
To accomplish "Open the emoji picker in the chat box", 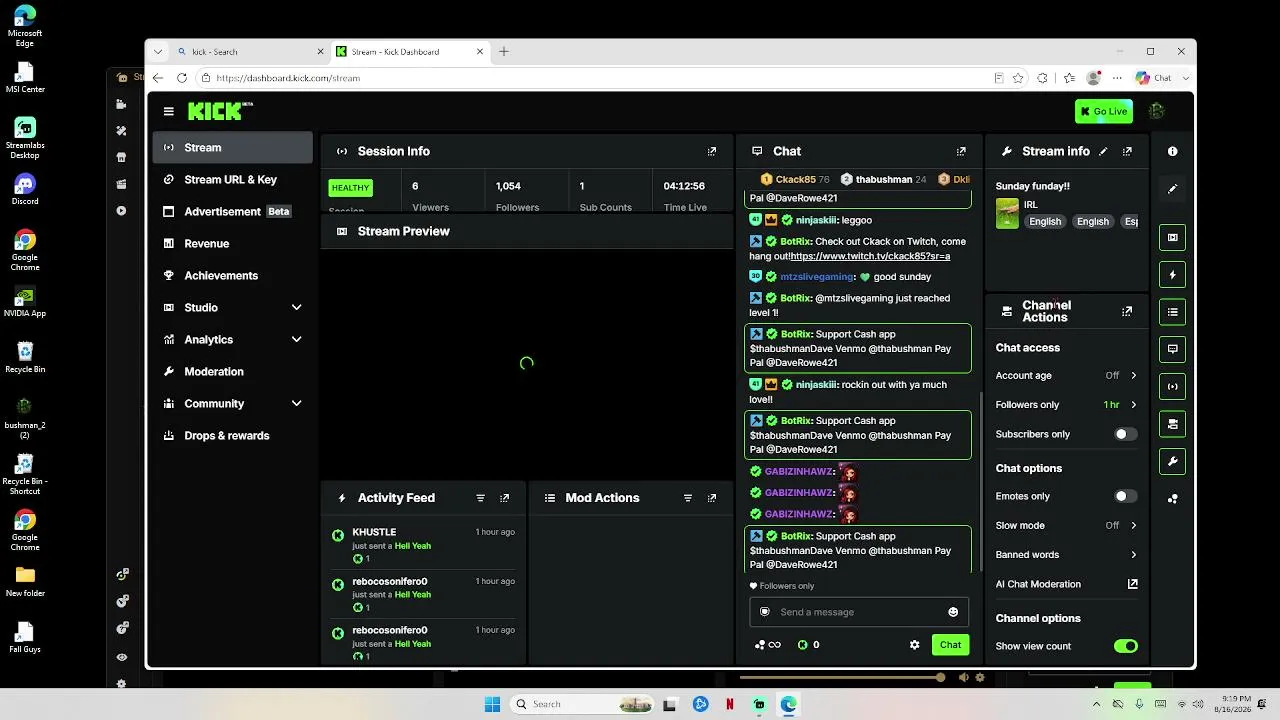I will [953, 612].
